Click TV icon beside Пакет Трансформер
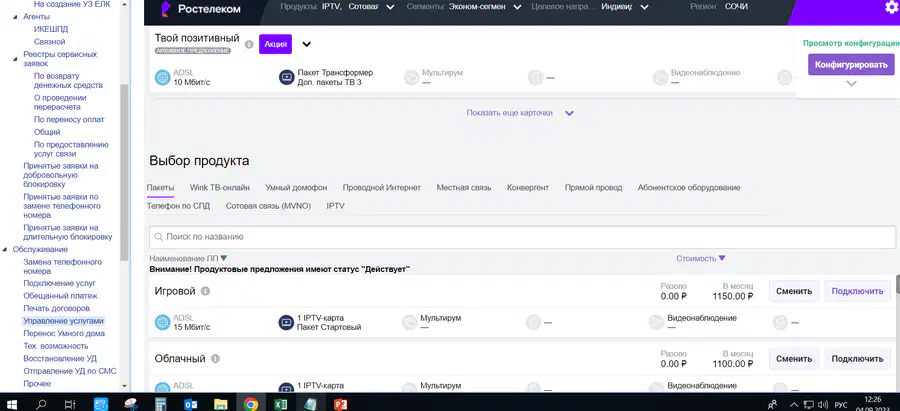Image resolution: width=900 pixels, height=411 pixels. point(286,77)
